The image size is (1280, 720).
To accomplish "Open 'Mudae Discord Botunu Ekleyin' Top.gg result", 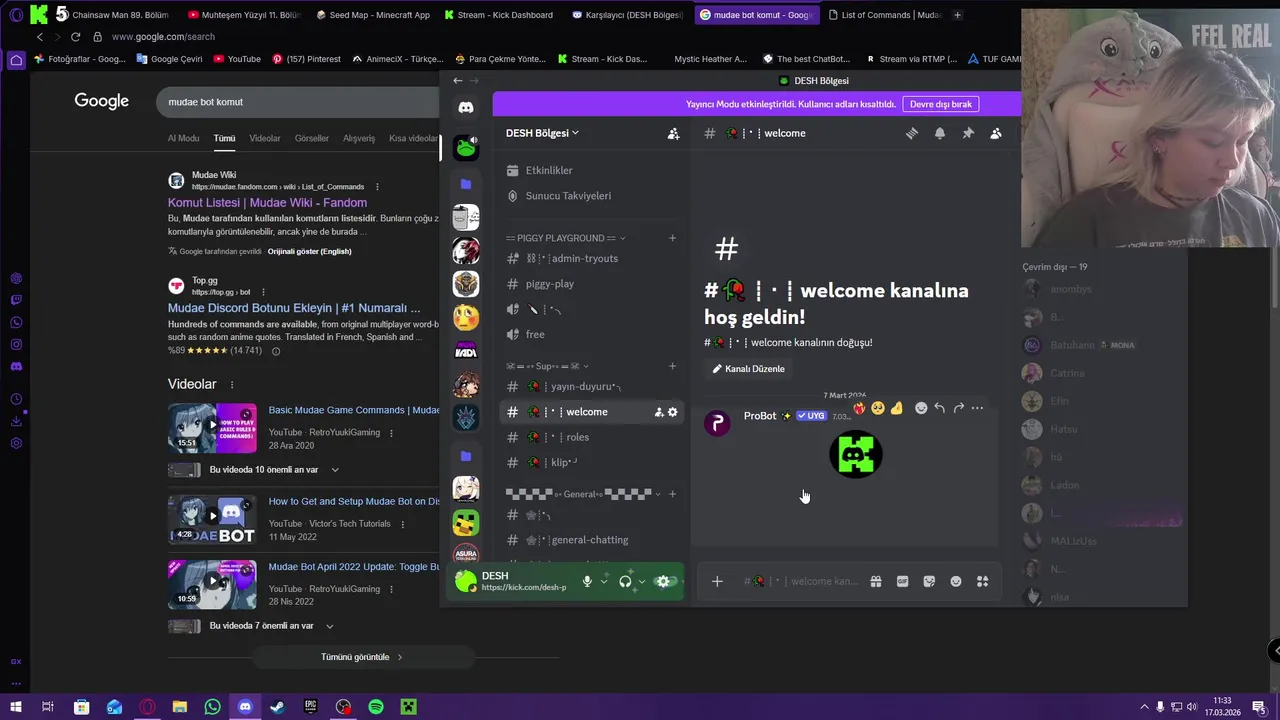I will [294, 308].
